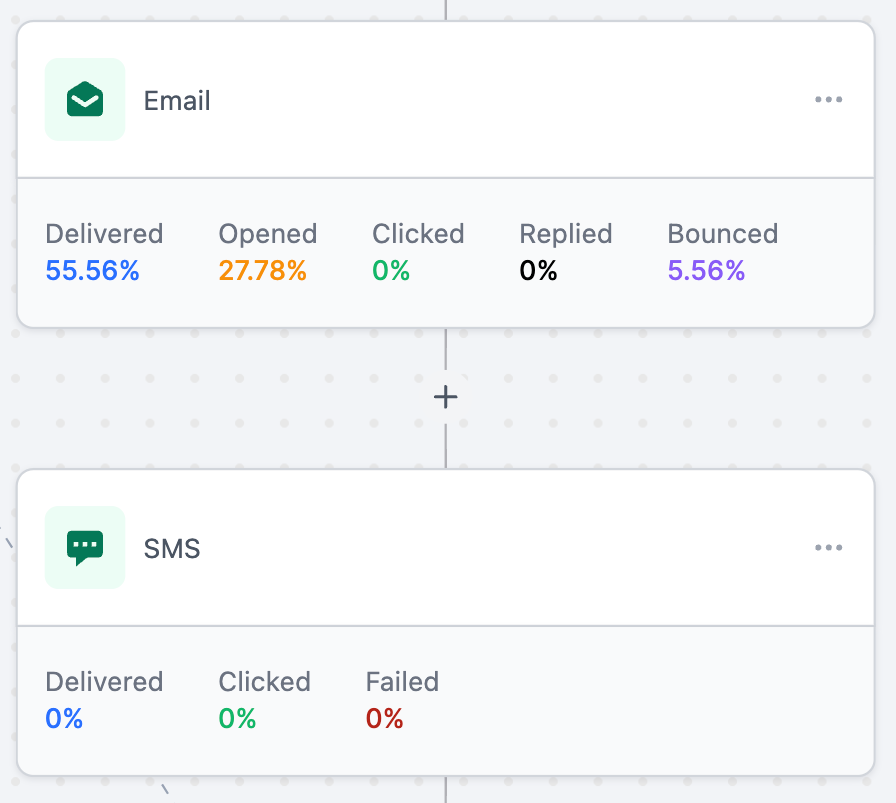Click the Delivered metric on the SMS step
This screenshot has width=896, height=803.
(x=104, y=698)
